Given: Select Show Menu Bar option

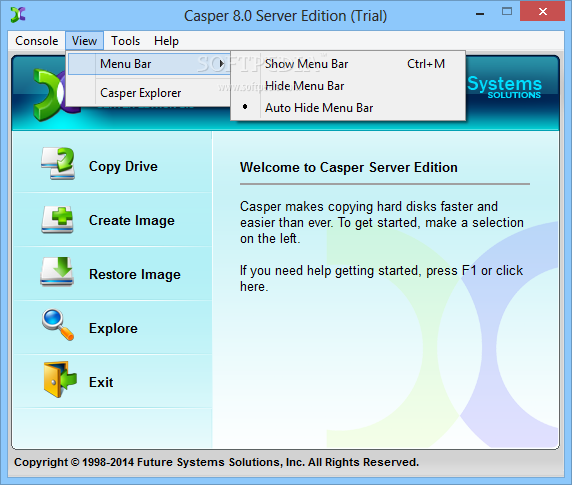Looking at the screenshot, I should [348, 64].
